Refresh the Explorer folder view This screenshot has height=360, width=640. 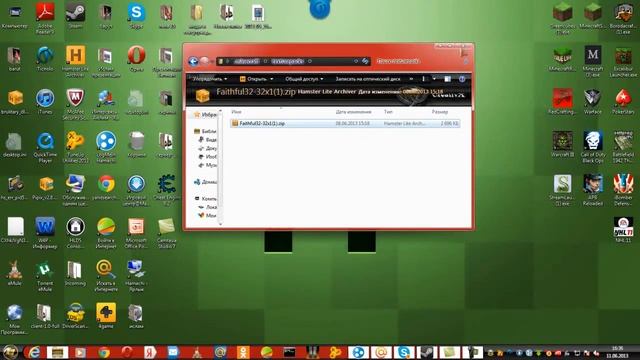tap(365, 61)
